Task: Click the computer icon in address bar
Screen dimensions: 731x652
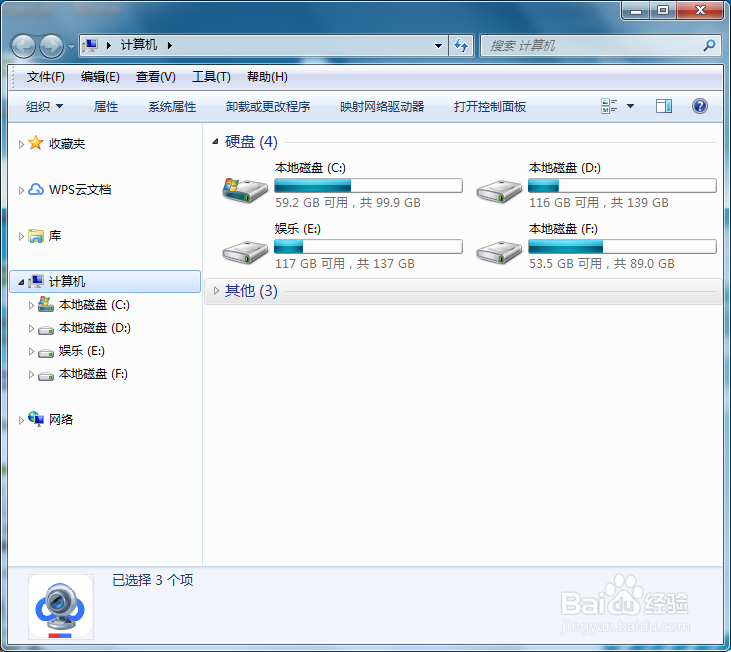Action: point(90,45)
